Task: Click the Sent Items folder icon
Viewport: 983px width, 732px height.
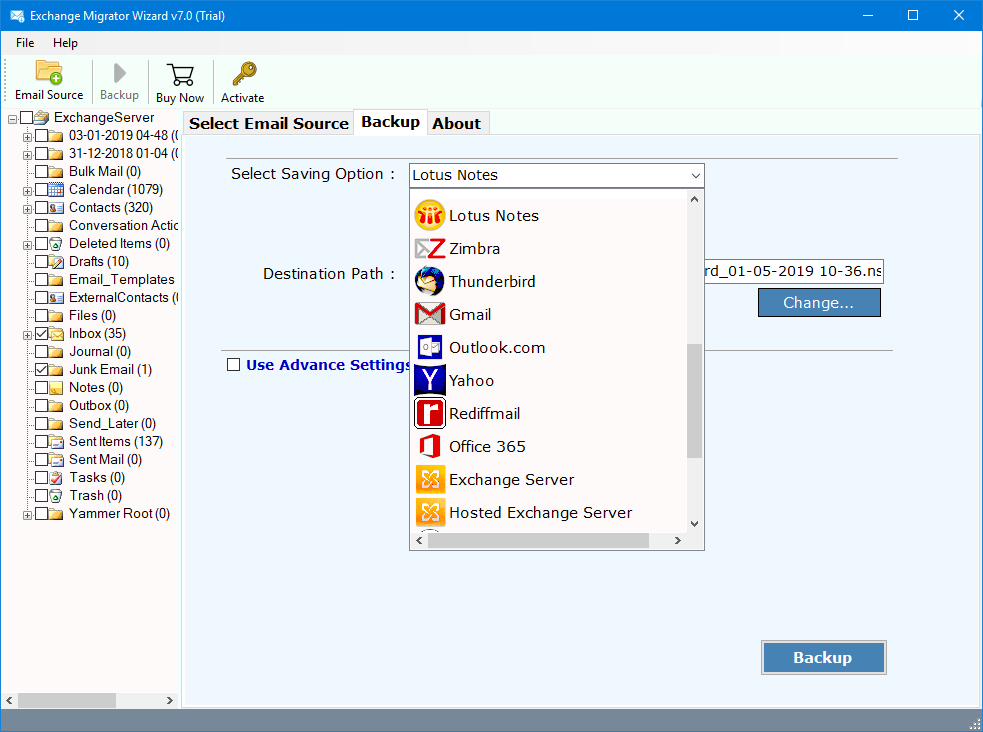Action: (56, 442)
